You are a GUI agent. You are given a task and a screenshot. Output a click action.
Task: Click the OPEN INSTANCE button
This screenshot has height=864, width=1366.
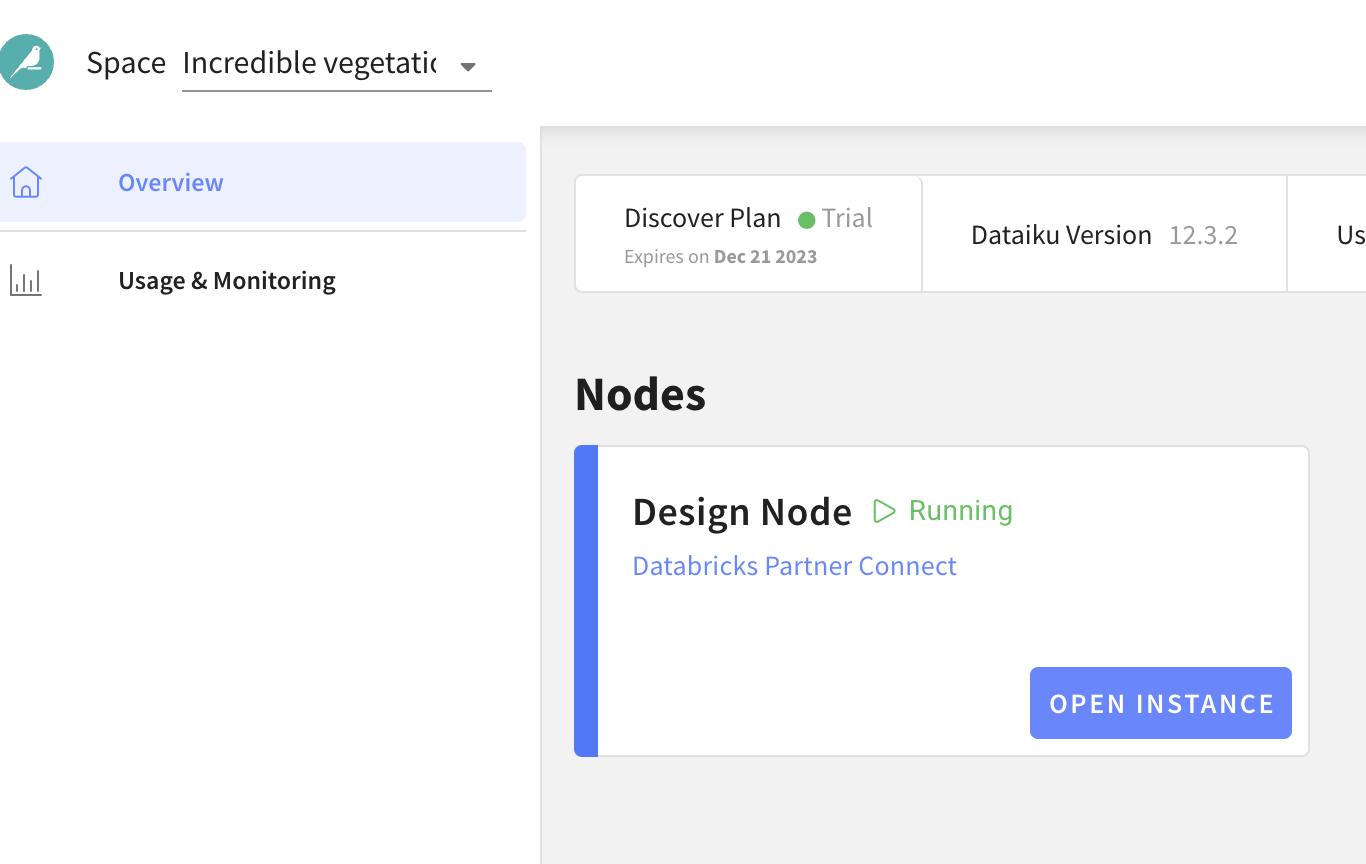pyautogui.click(x=1160, y=703)
